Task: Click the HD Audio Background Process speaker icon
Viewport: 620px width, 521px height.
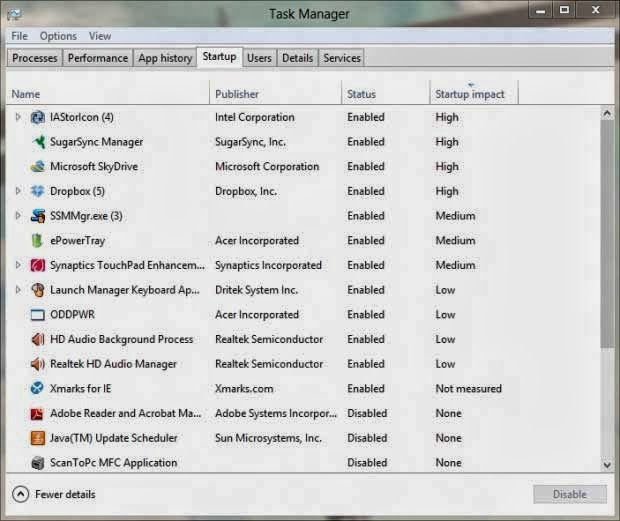Action: [x=38, y=339]
